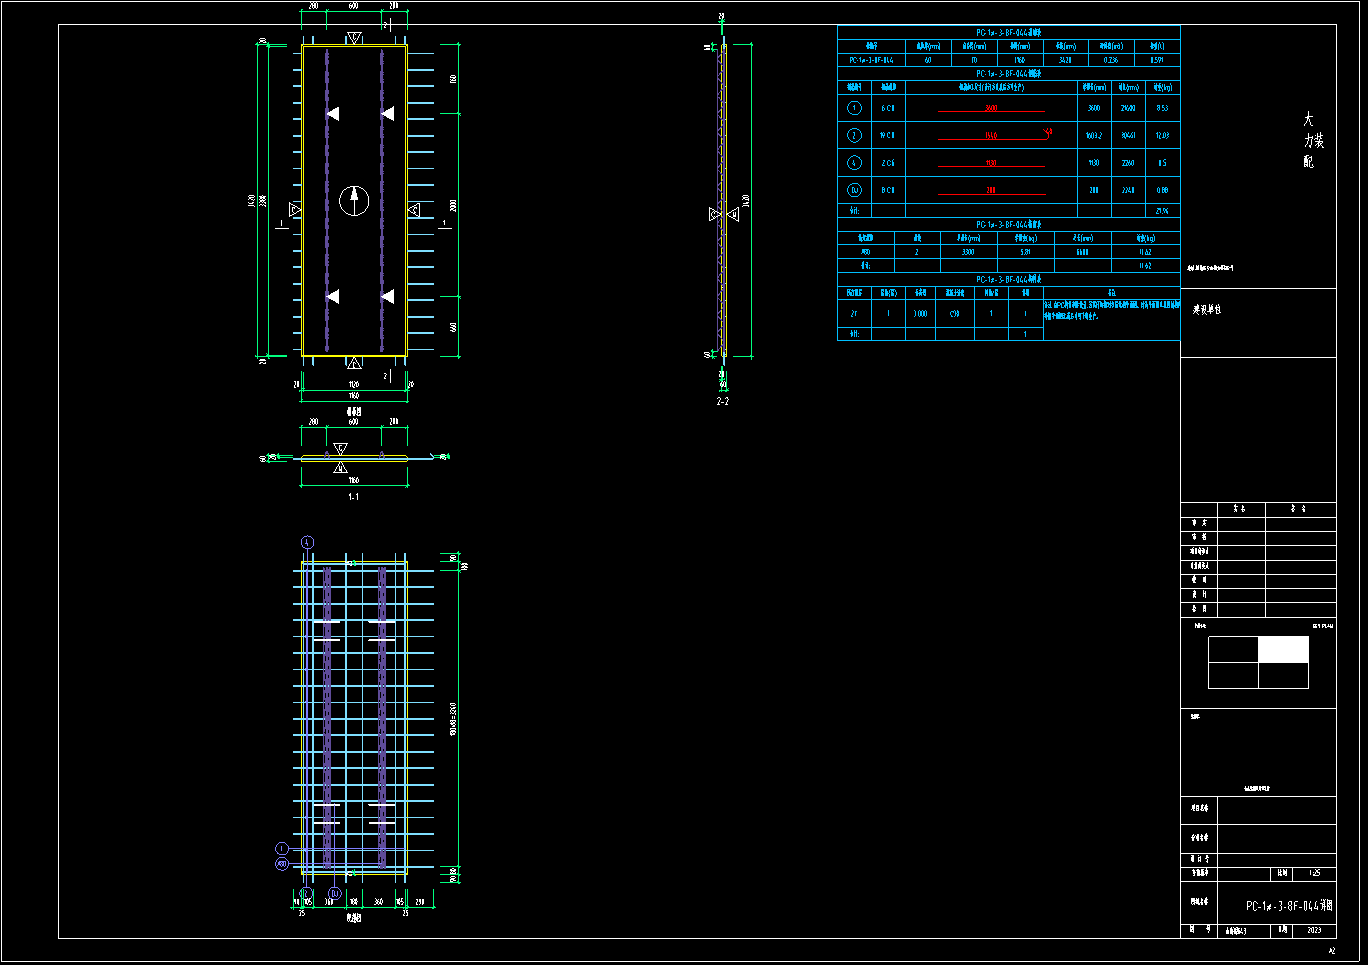Click the "C30" concrete grade cell
This screenshot has width=1368, height=965.
click(x=955, y=313)
